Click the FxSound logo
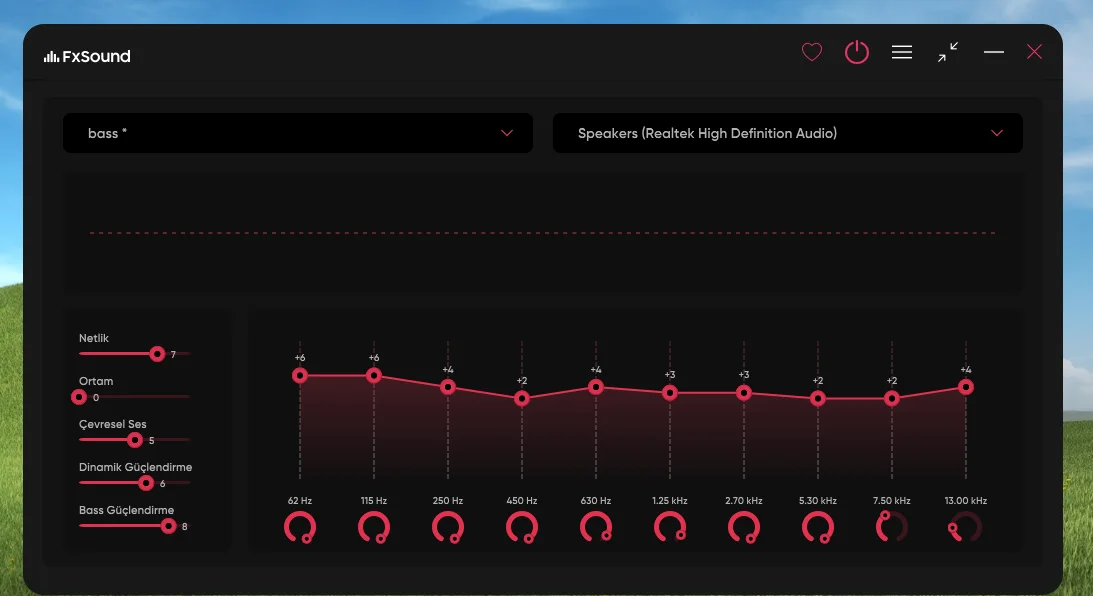The height and width of the screenshot is (596, 1093). [x=87, y=56]
